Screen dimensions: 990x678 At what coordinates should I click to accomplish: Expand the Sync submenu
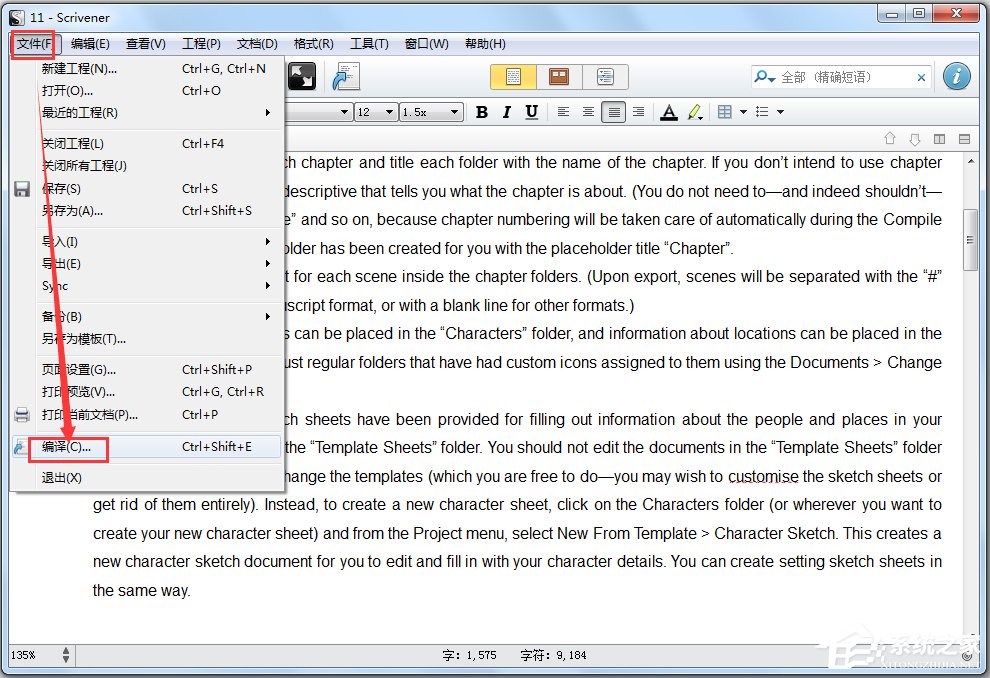click(x=146, y=285)
